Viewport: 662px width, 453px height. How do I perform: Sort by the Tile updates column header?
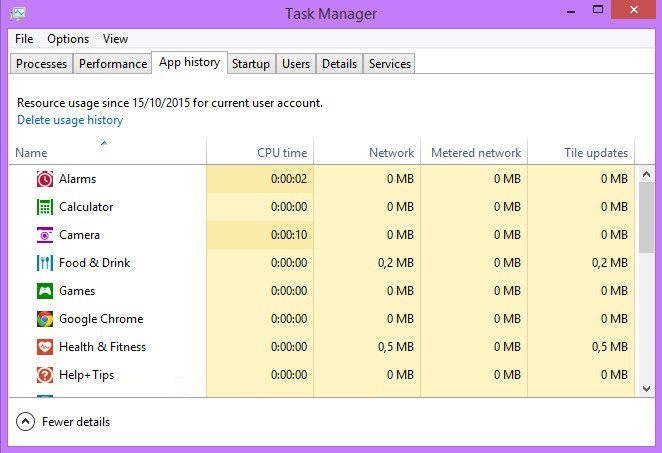581,151
